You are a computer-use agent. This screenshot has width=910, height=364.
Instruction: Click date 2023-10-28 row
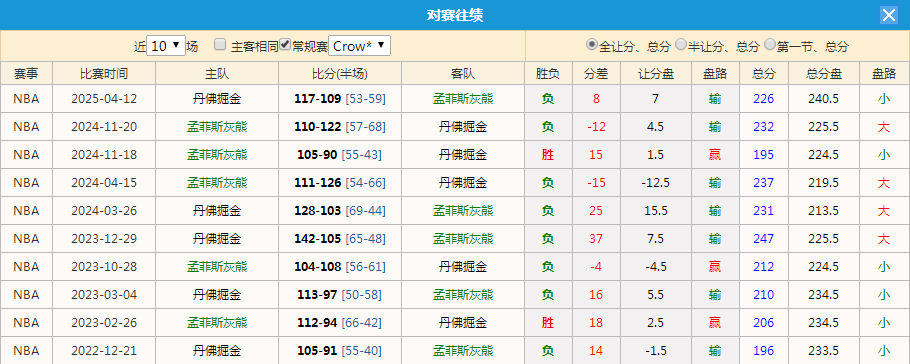pos(104,266)
